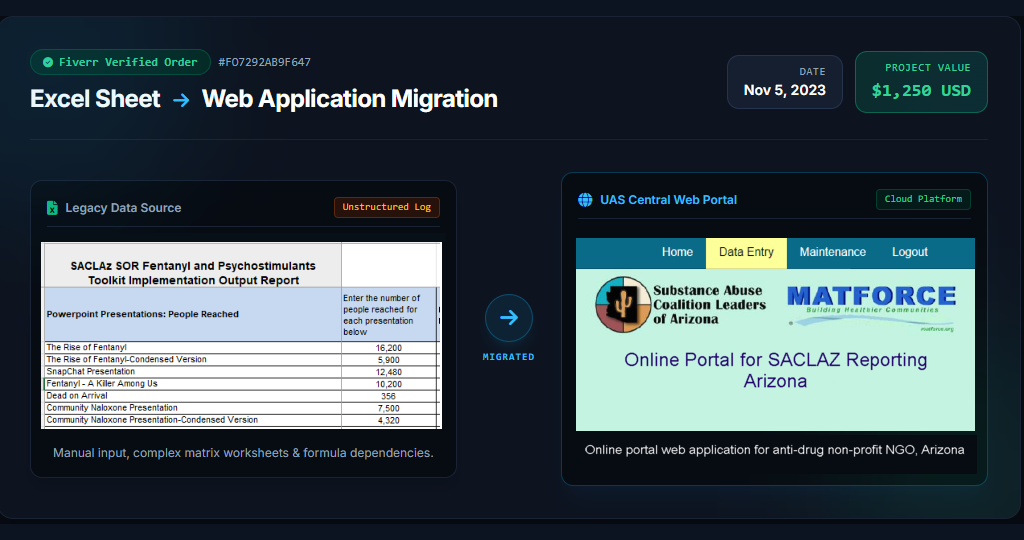The width and height of the screenshot is (1024, 540).
Task: Click the 'Enter the number of people reached' cell
Action: tap(389, 315)
